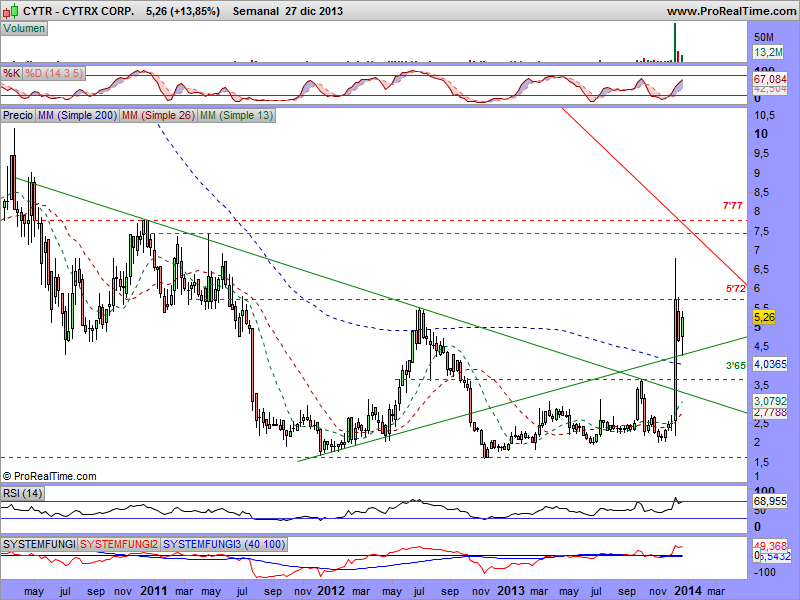This screenshot has height=600, width=800.
Task: Click the price axis label 10
Action: [761, 134]
